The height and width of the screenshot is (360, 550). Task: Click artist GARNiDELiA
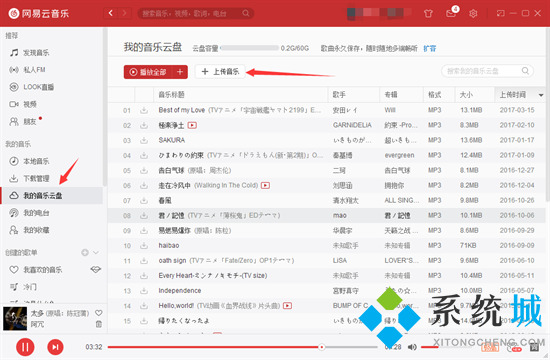[x=352, y=125]
